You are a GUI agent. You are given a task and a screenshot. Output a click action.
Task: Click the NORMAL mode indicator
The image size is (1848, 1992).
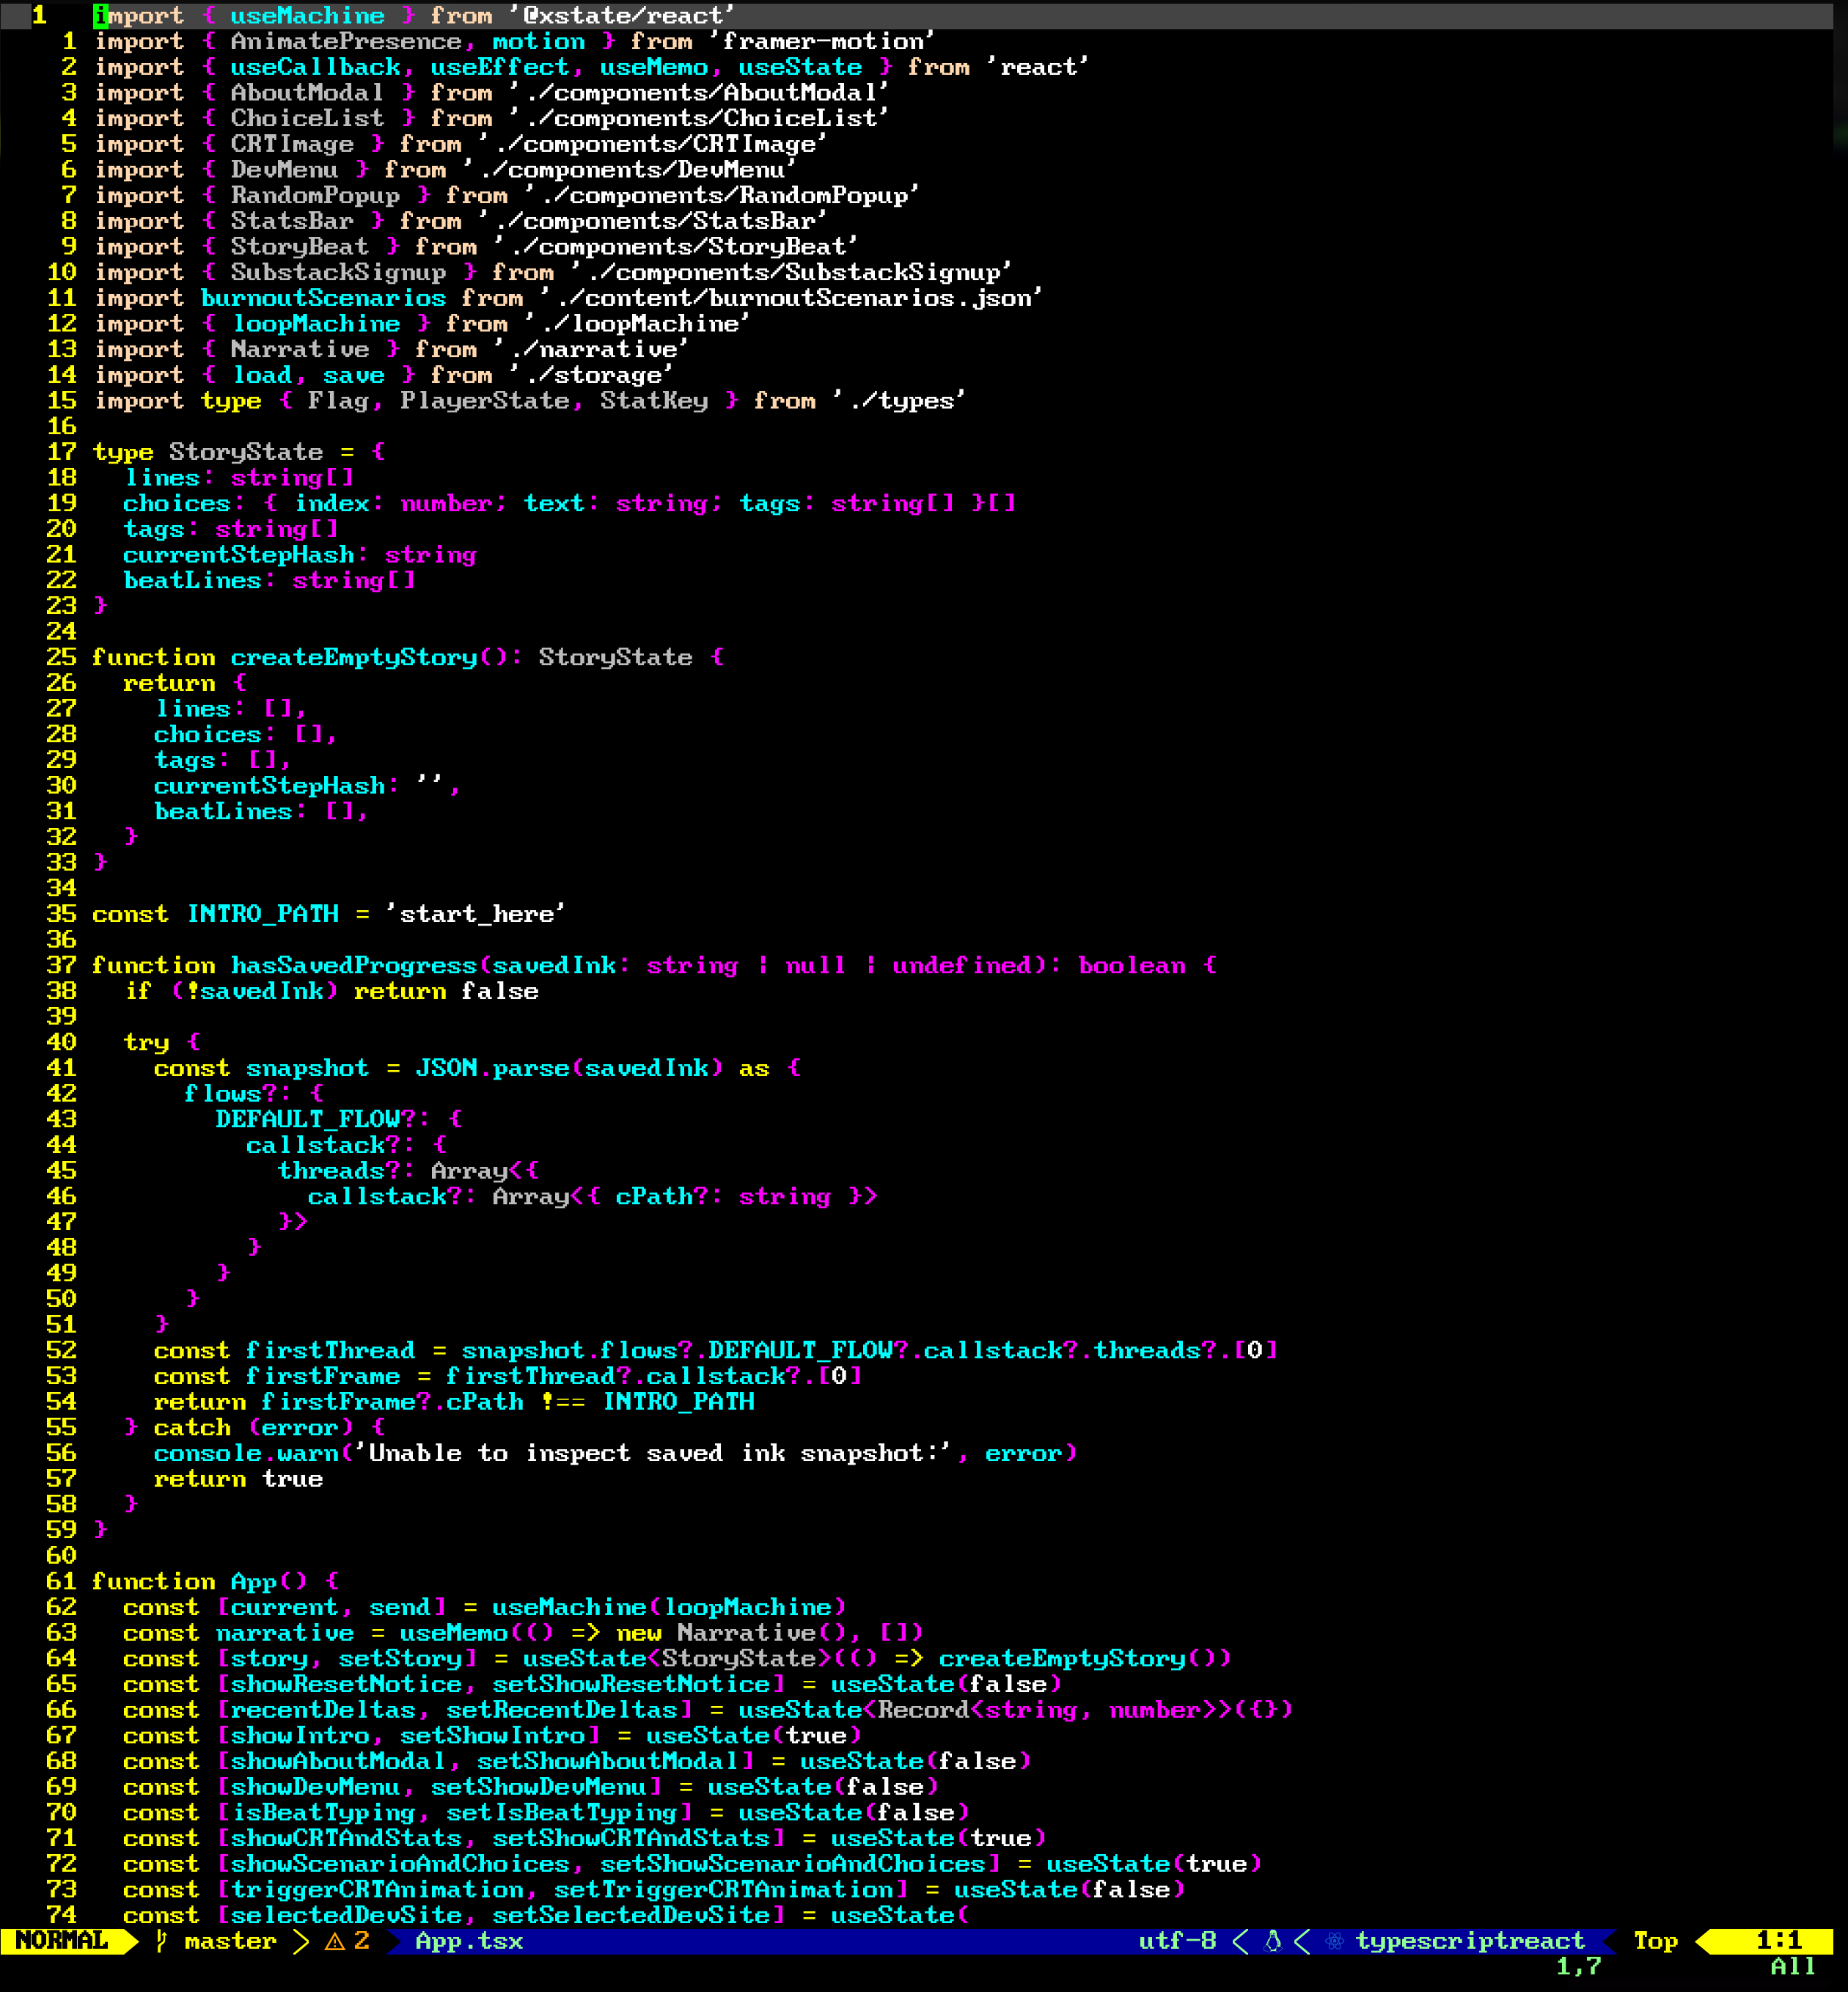[x=62, y=1940]
